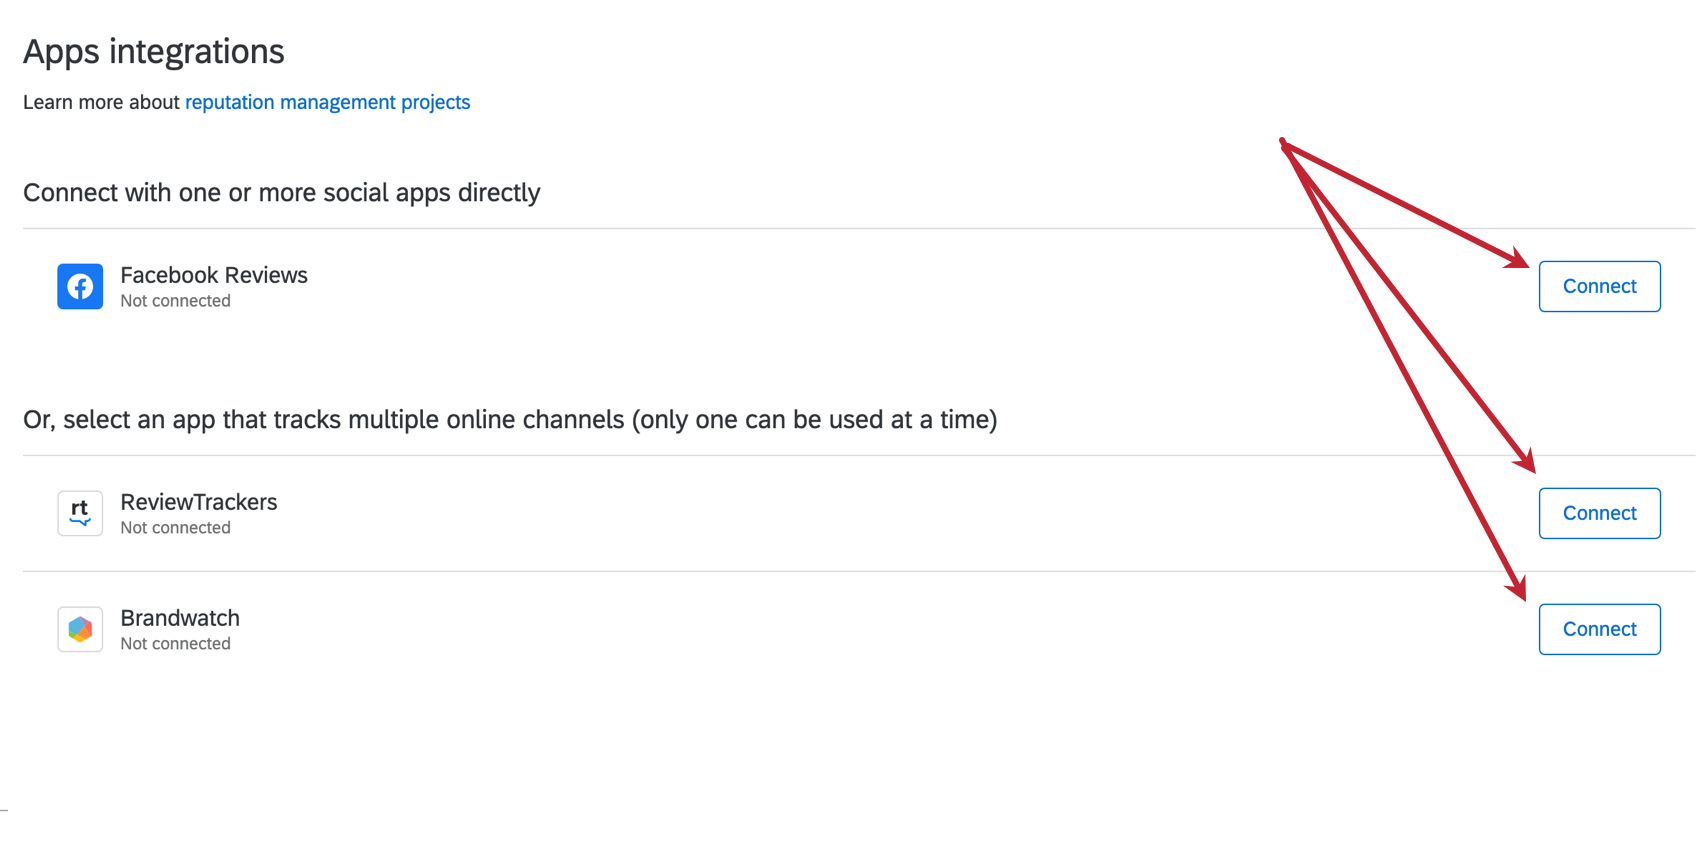Select the ReviewTrackers app name
This screenshot has height=850, width=1700.
click(x=199, y=502)
